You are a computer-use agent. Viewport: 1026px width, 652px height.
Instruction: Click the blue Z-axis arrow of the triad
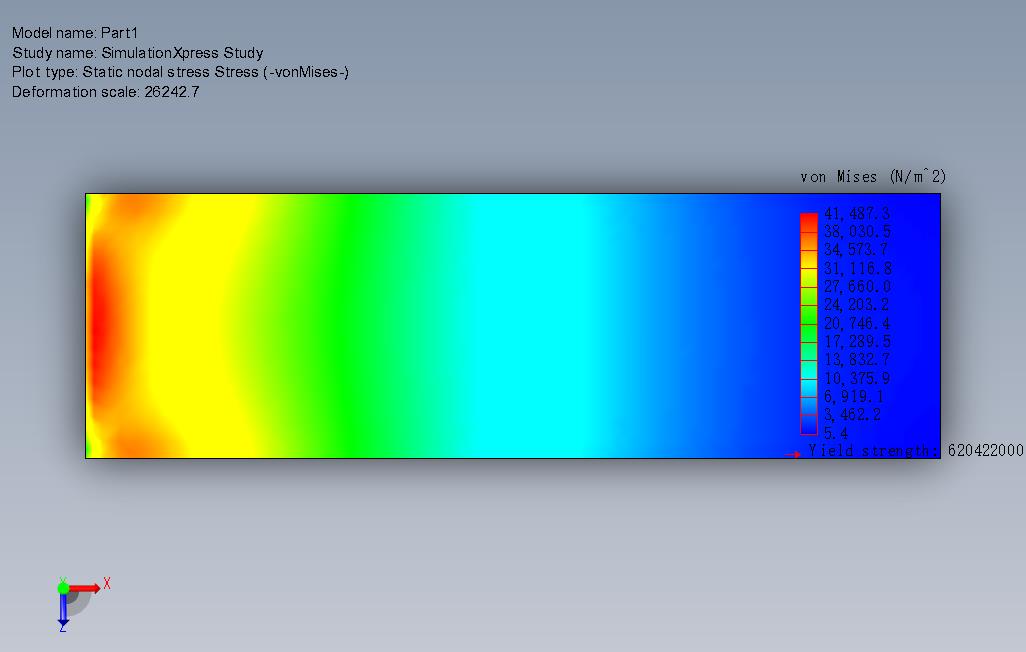coord(63,609)
